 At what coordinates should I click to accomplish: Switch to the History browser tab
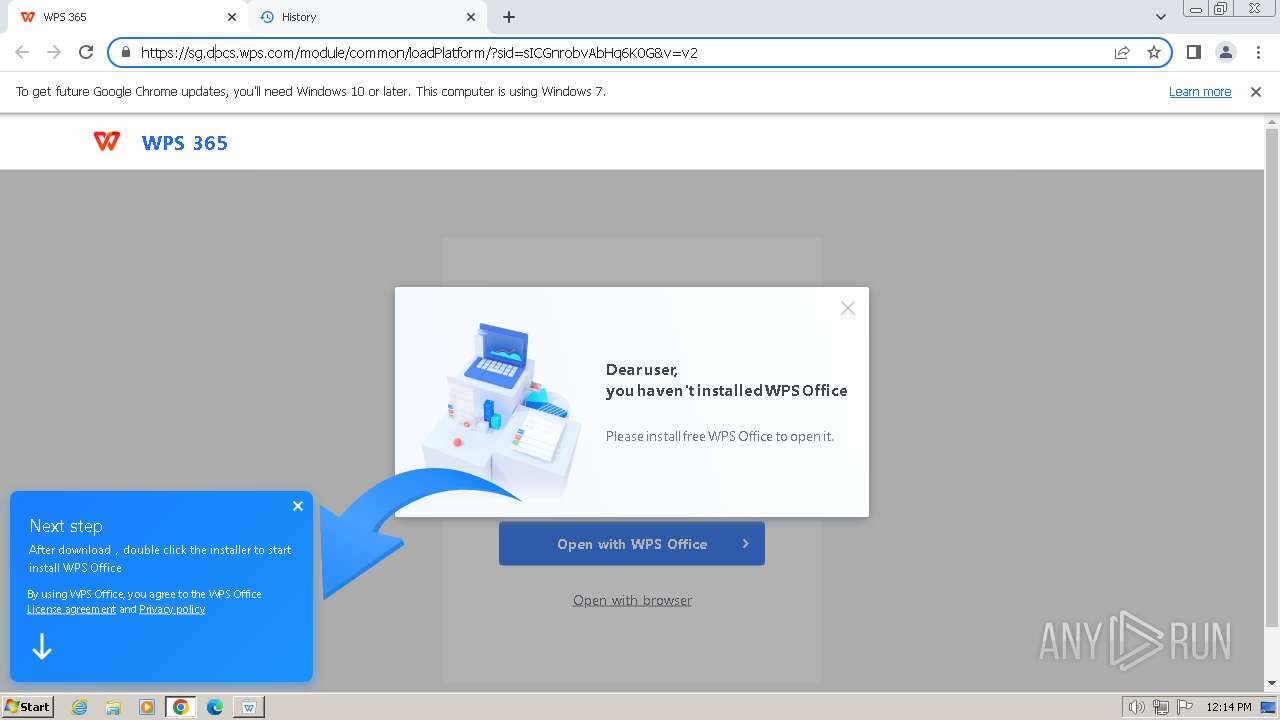click(x=365, y=17)
